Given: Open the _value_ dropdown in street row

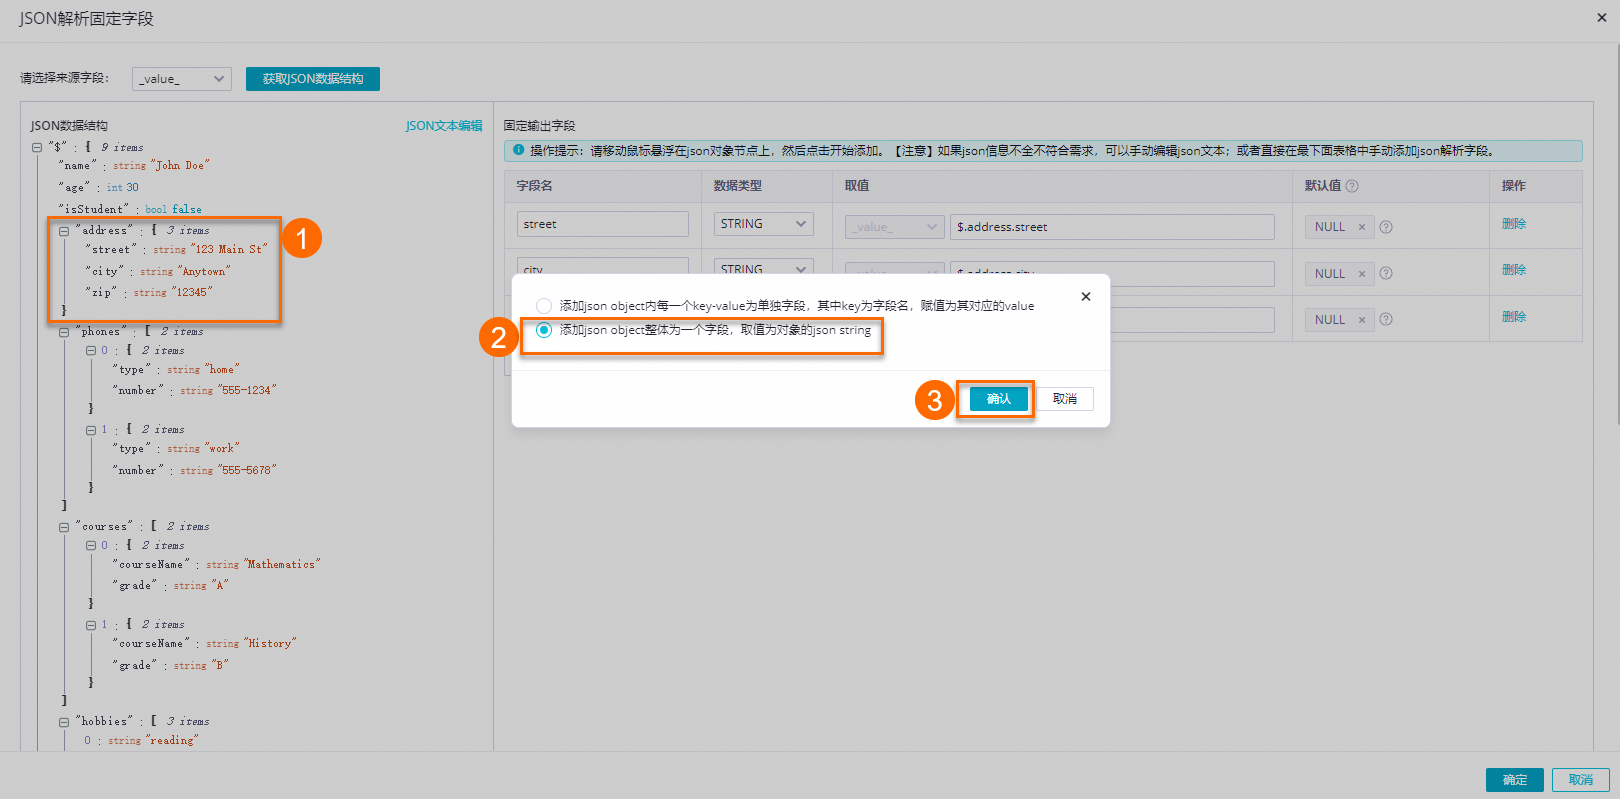Looking at the screenshot, I should pos(895,227).
